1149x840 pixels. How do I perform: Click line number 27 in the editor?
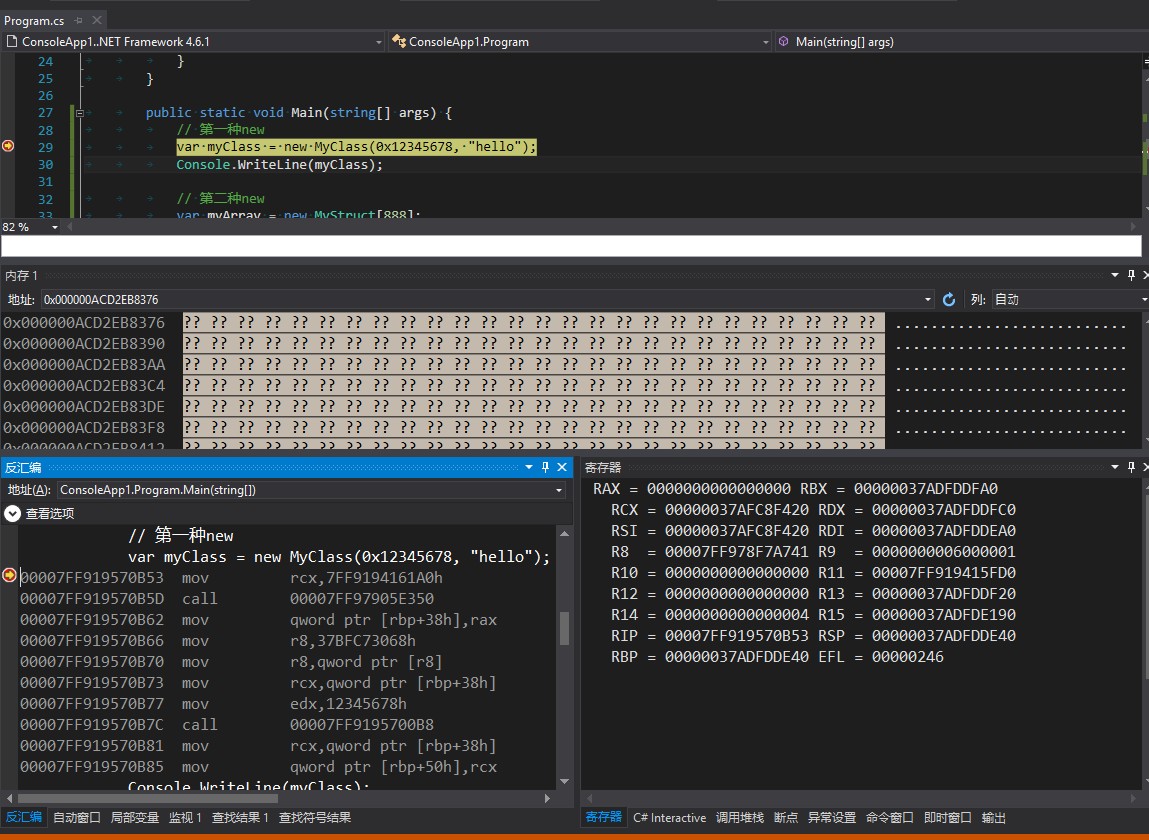pos(45,113)
